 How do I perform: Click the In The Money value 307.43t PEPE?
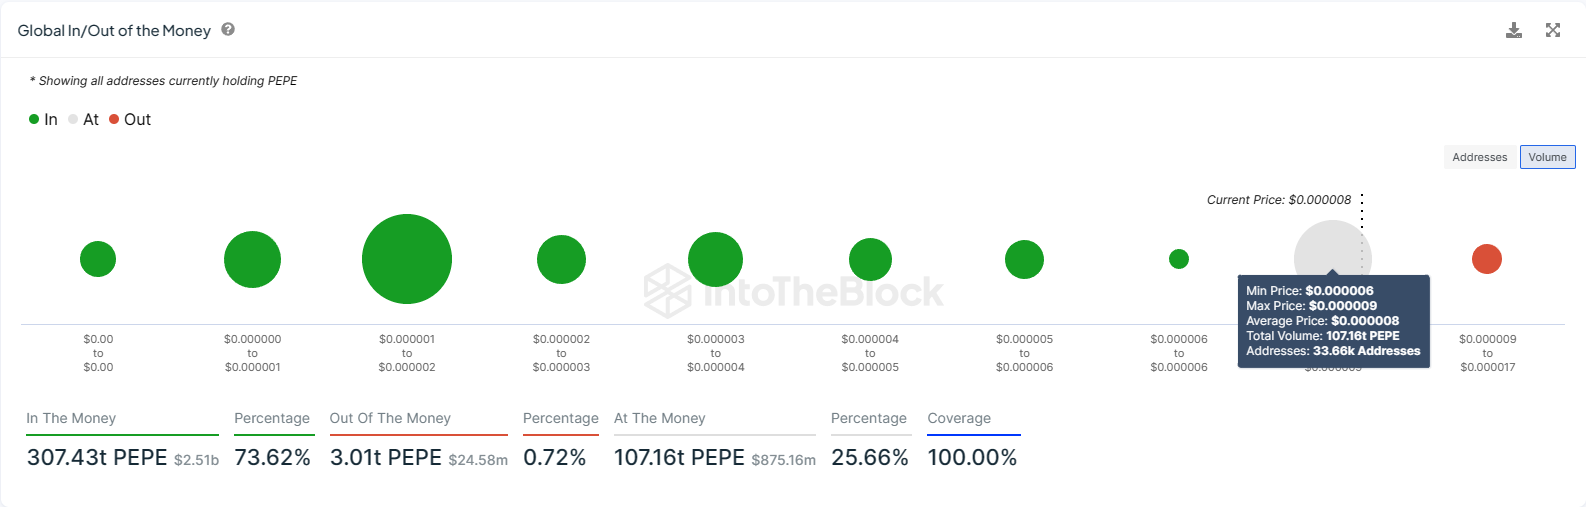97,458
